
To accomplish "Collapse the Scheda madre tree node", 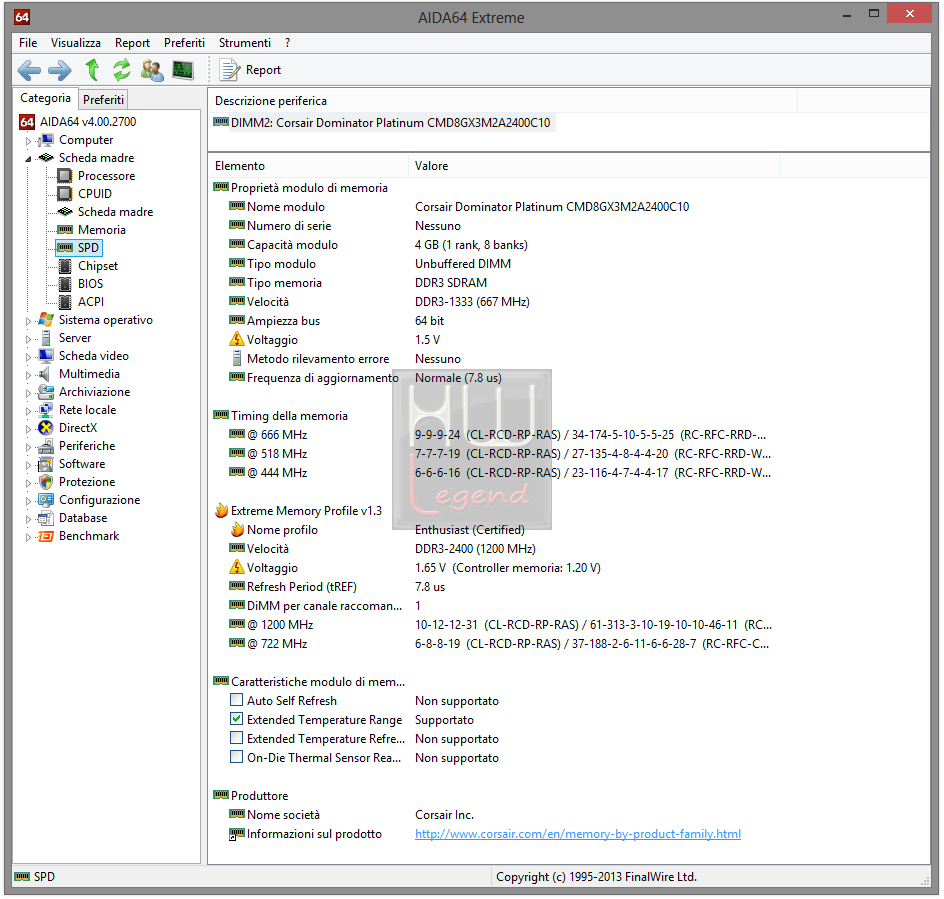I will (x=28, y=159).
